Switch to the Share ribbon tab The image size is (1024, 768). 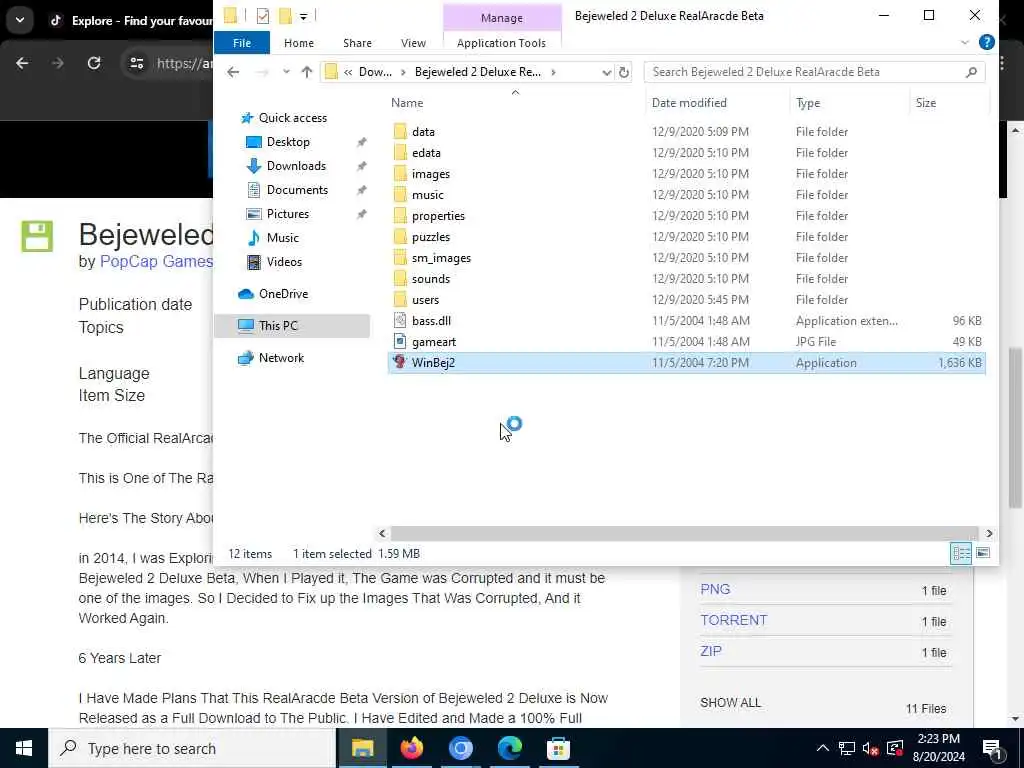357,42
